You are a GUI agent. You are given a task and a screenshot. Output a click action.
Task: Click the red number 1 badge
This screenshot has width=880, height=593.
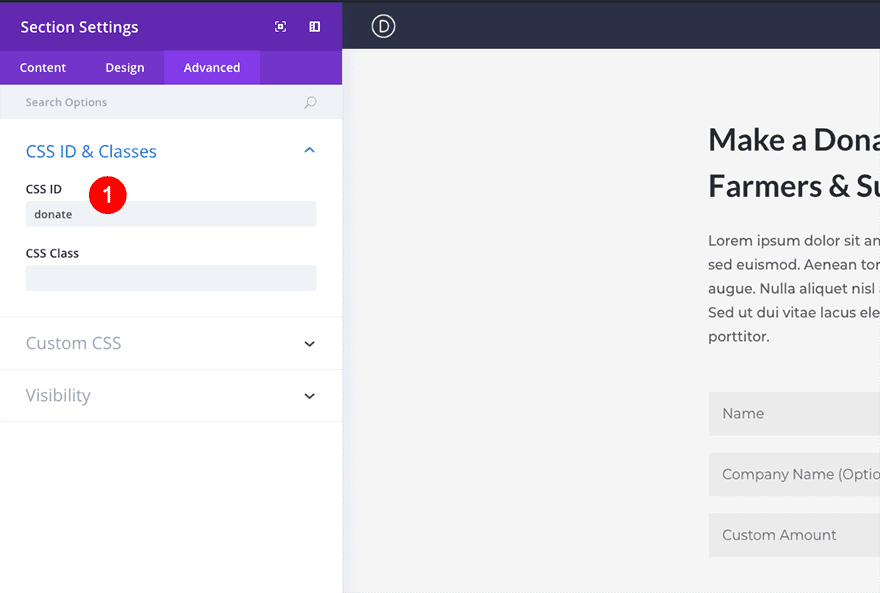107,195
